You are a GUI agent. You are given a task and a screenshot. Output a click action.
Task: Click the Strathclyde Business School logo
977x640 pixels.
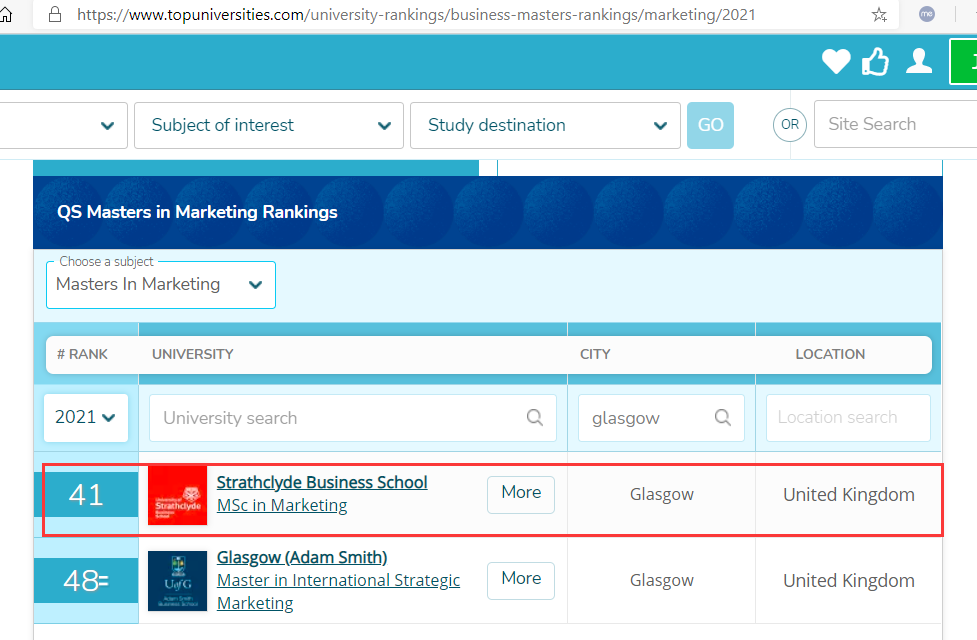tap(178, 495)
